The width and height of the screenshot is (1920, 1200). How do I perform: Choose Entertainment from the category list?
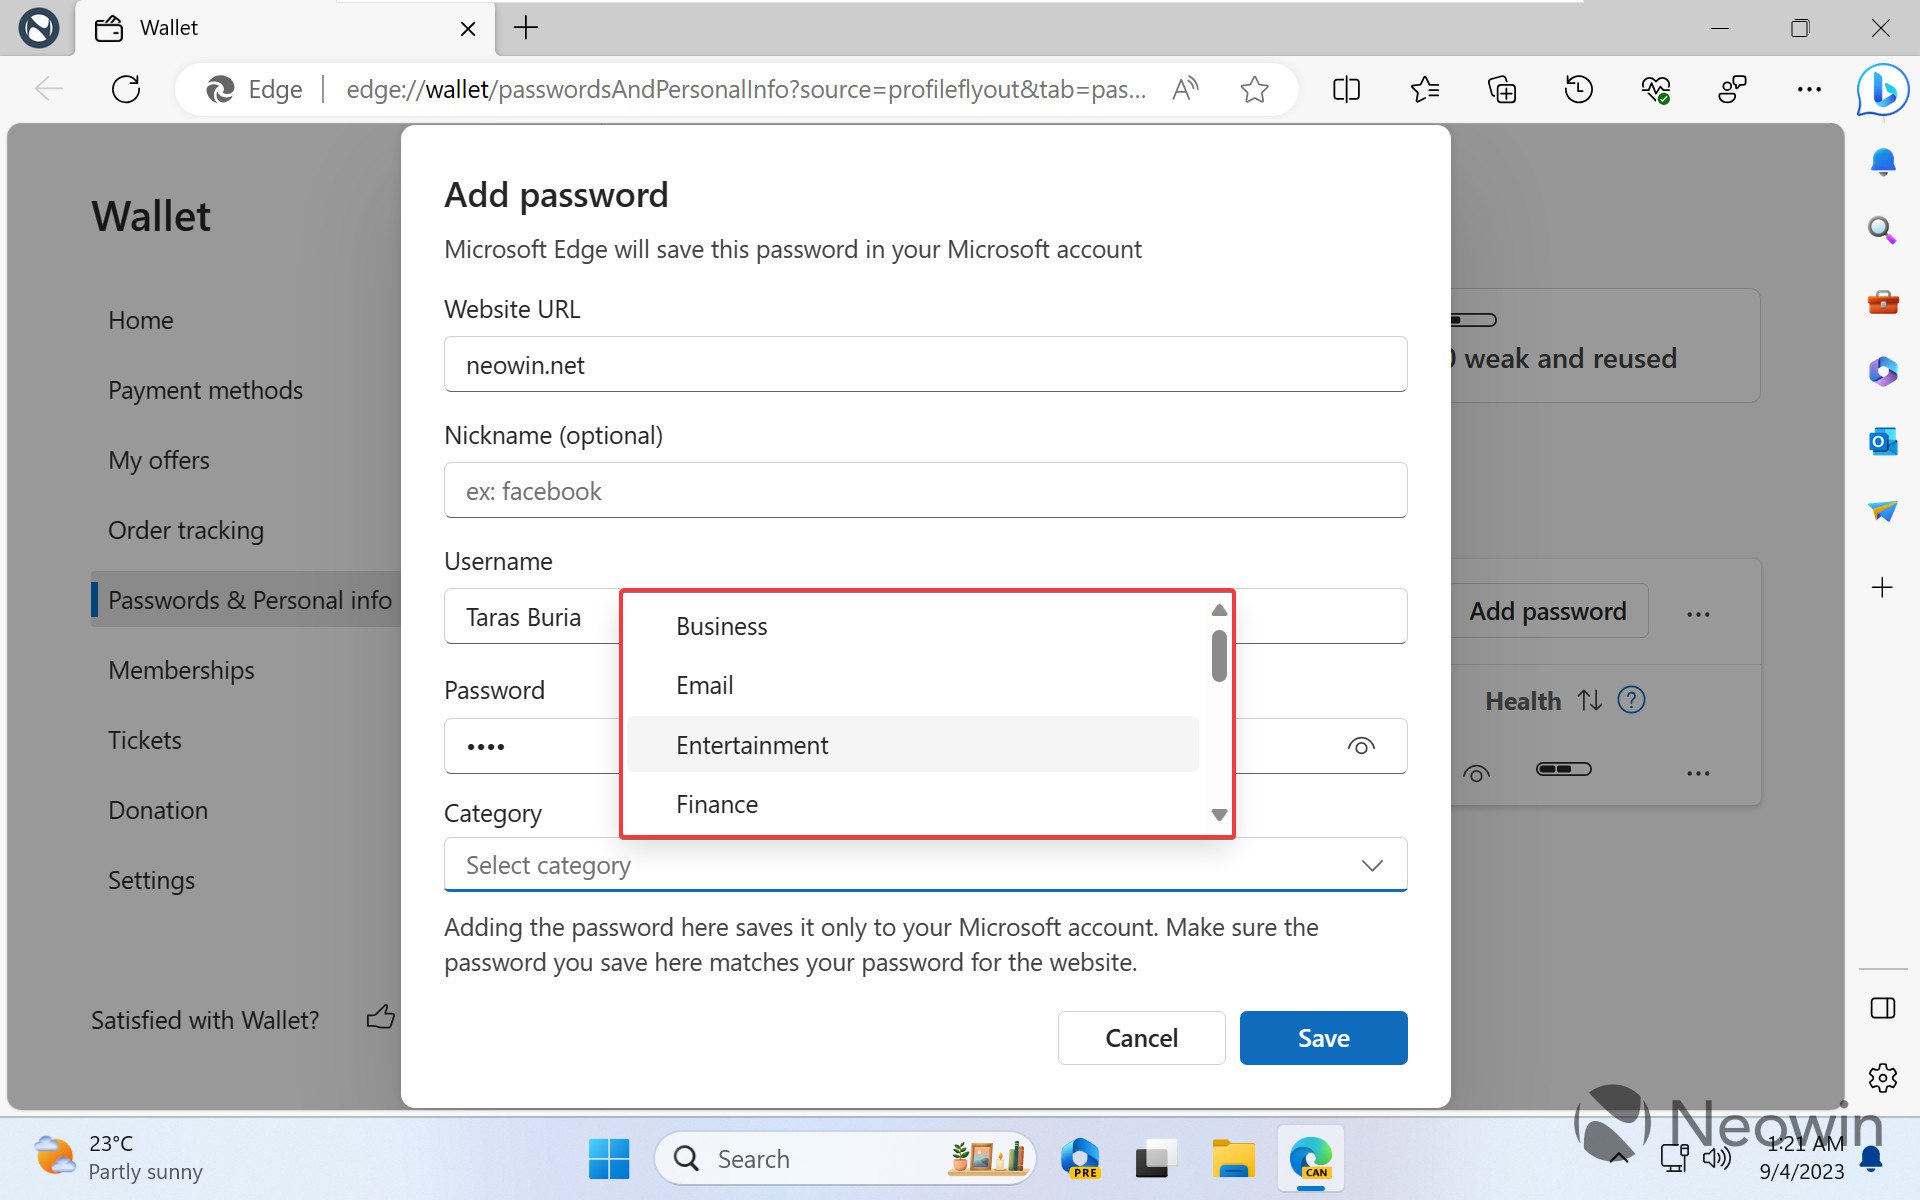(x=752, y=745)
